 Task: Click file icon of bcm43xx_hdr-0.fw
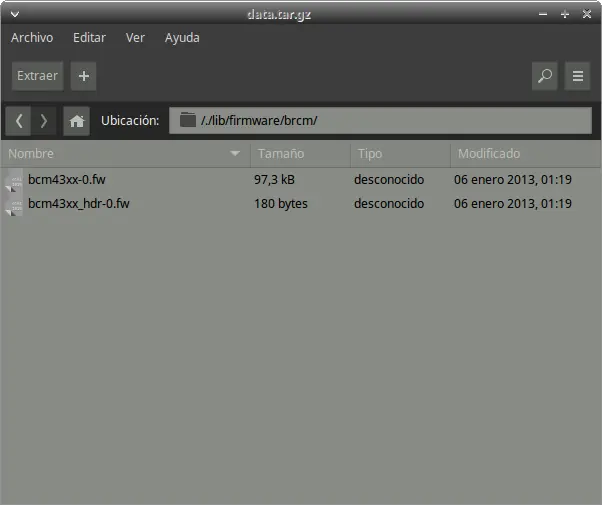pyautogui.click(x=14, y=204)
